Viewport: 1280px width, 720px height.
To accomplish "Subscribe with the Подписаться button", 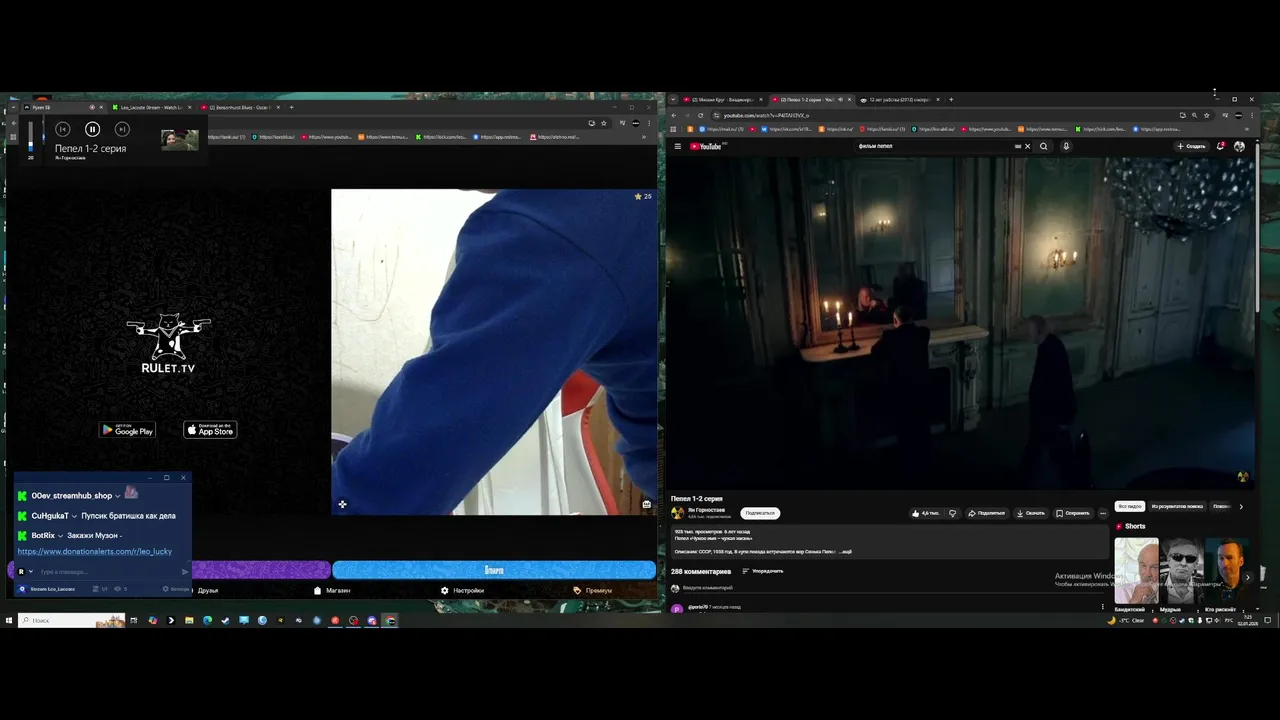I will [760, 513].
